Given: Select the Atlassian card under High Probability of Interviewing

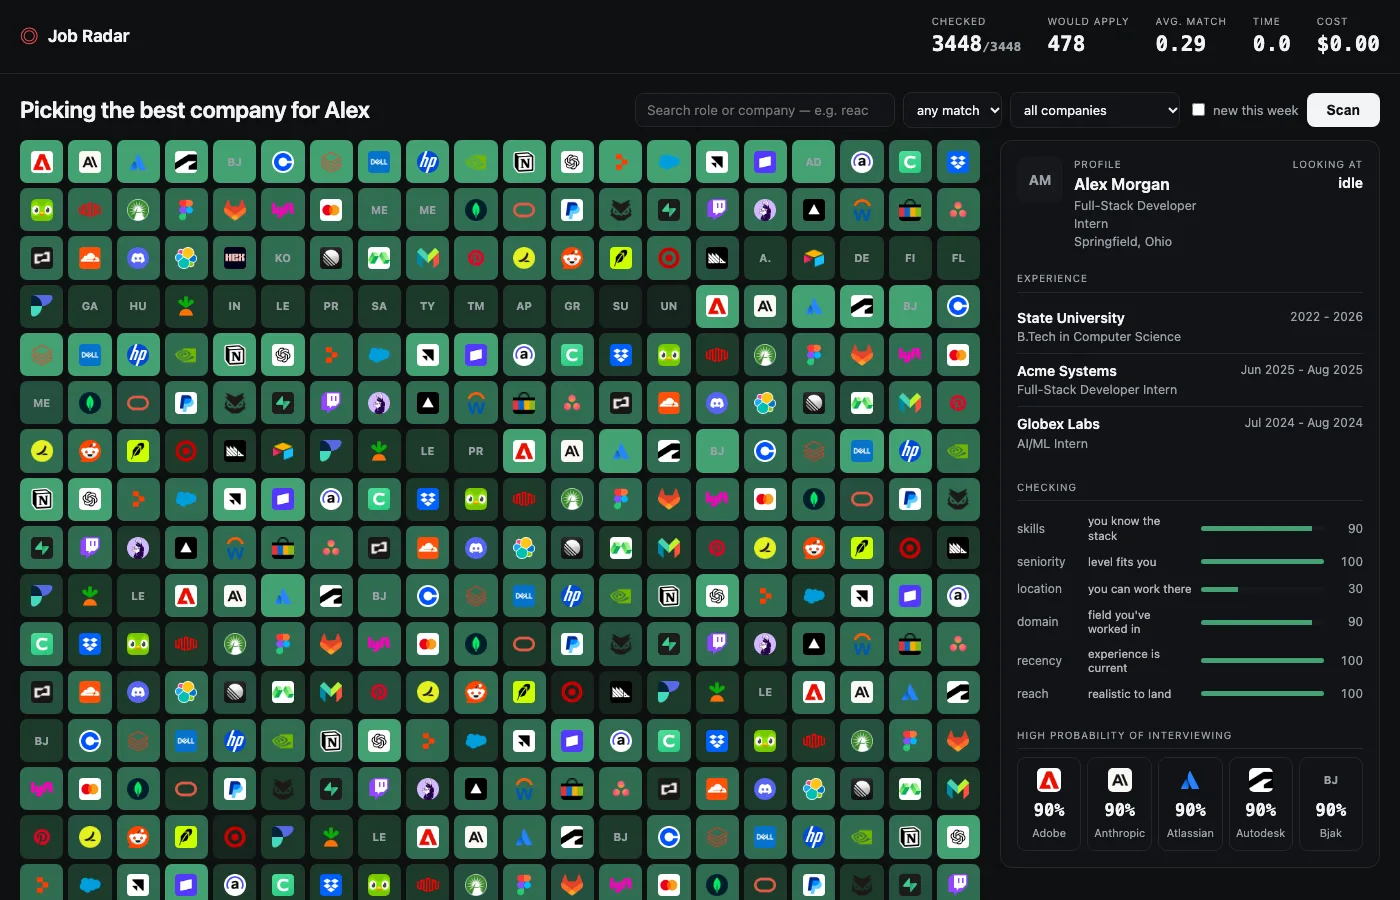Looking at the screenshot, I should tap(1190, 804).
